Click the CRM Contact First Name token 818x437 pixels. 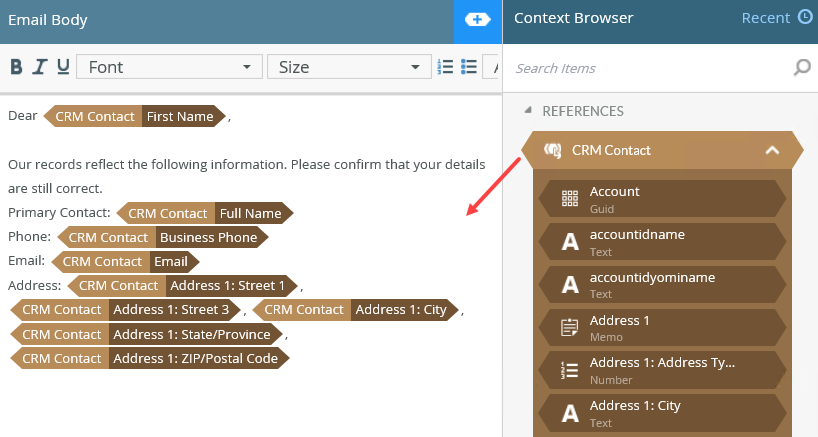pos(135,116)
